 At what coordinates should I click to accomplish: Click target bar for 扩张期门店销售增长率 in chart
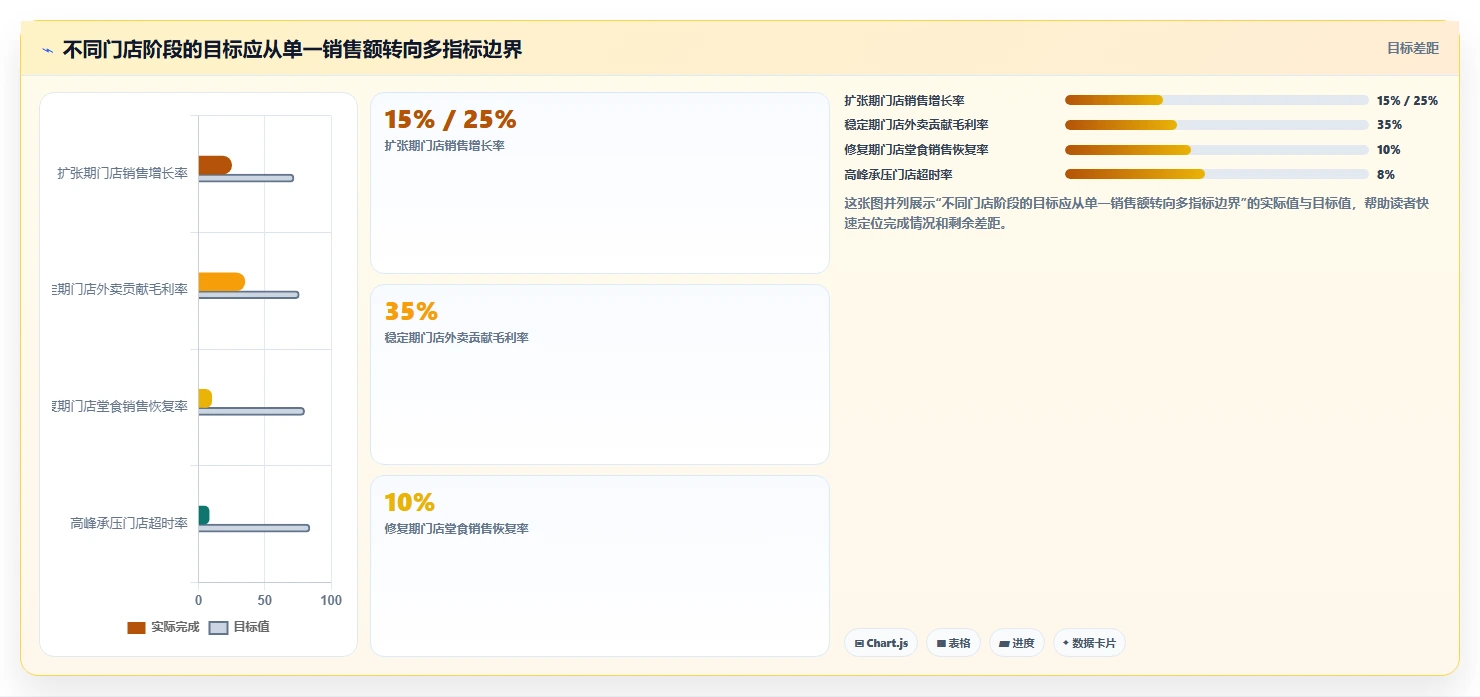(x=246, y=178)
